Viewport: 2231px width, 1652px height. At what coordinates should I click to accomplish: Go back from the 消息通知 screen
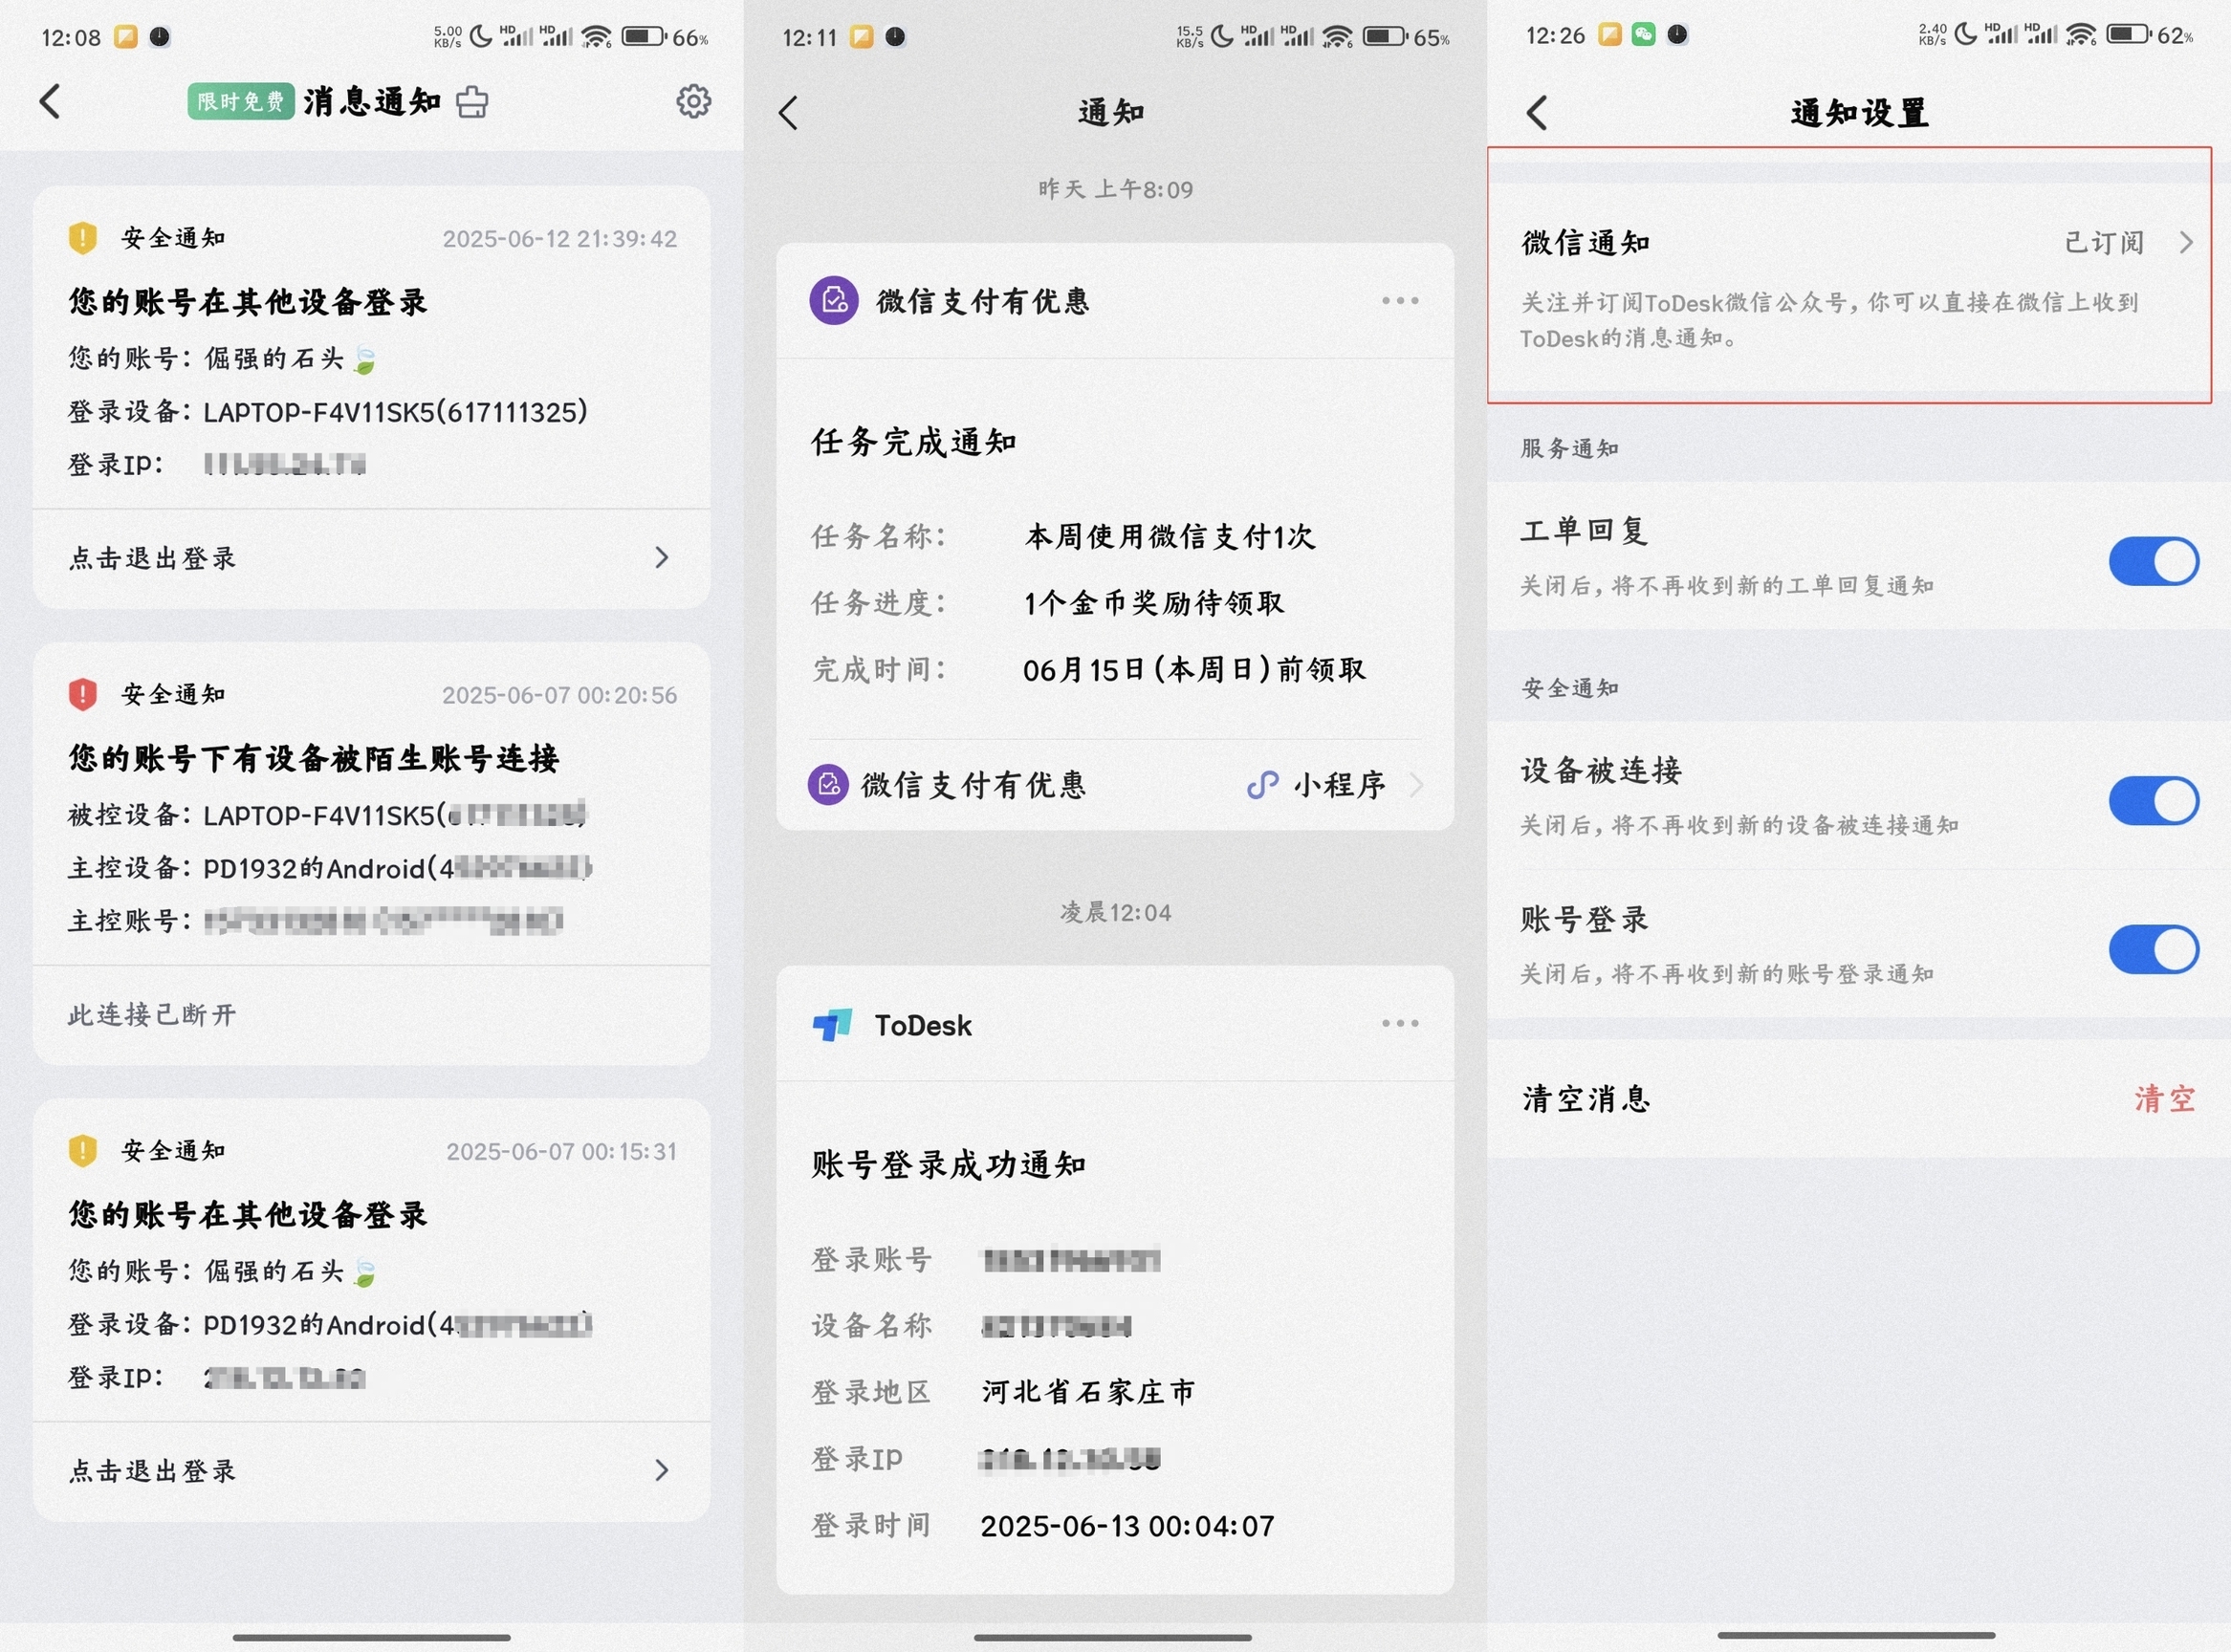click(50, 101)
